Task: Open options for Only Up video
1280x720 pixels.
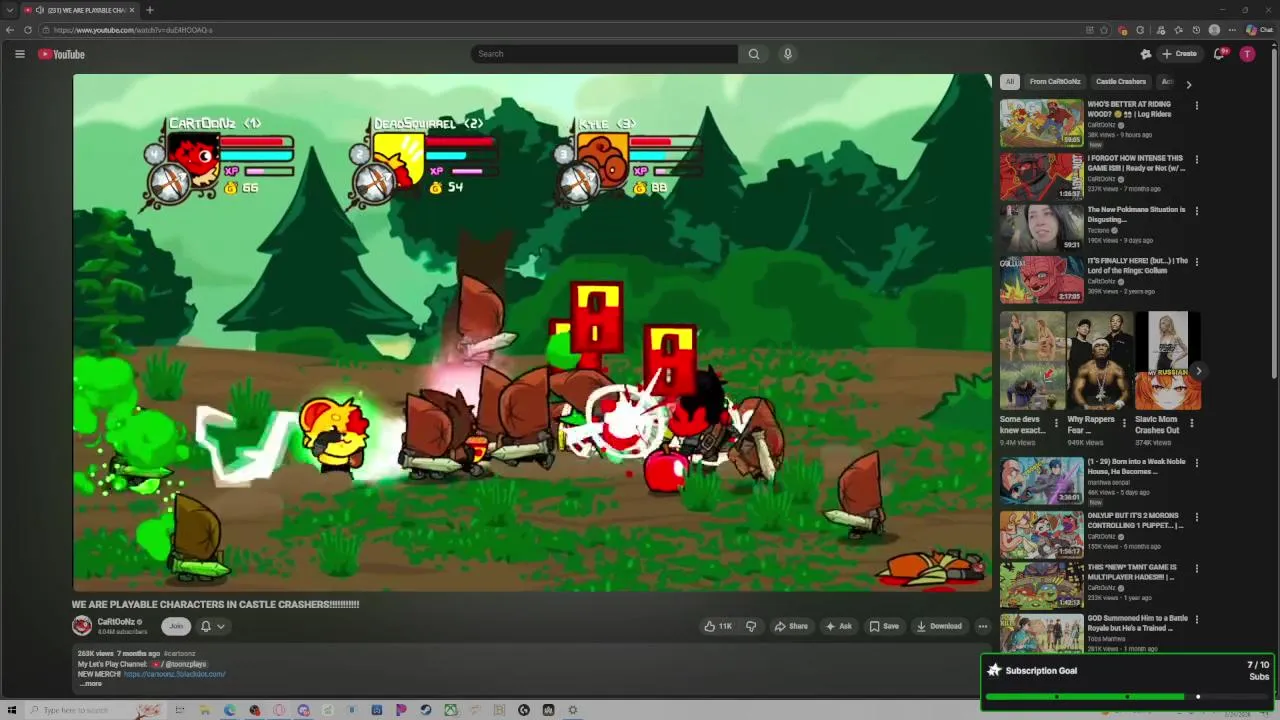Action: point(1196,518)
